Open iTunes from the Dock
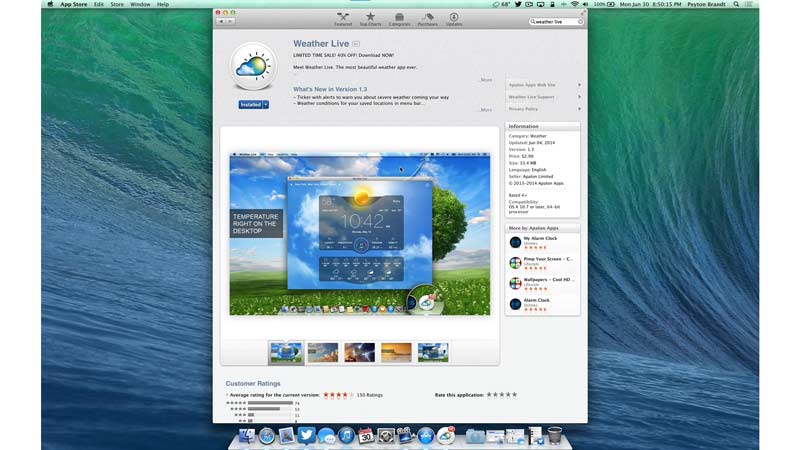This screenshot has width=800, height=450. pos(346,436)
